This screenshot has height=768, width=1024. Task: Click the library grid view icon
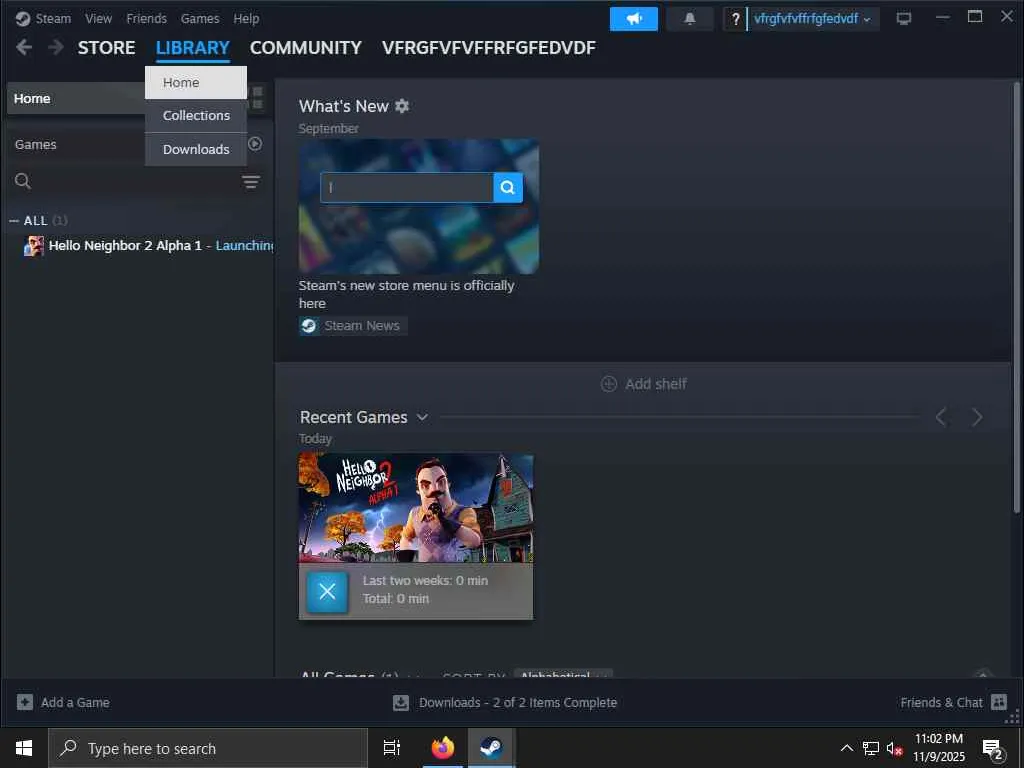[257, 98]
